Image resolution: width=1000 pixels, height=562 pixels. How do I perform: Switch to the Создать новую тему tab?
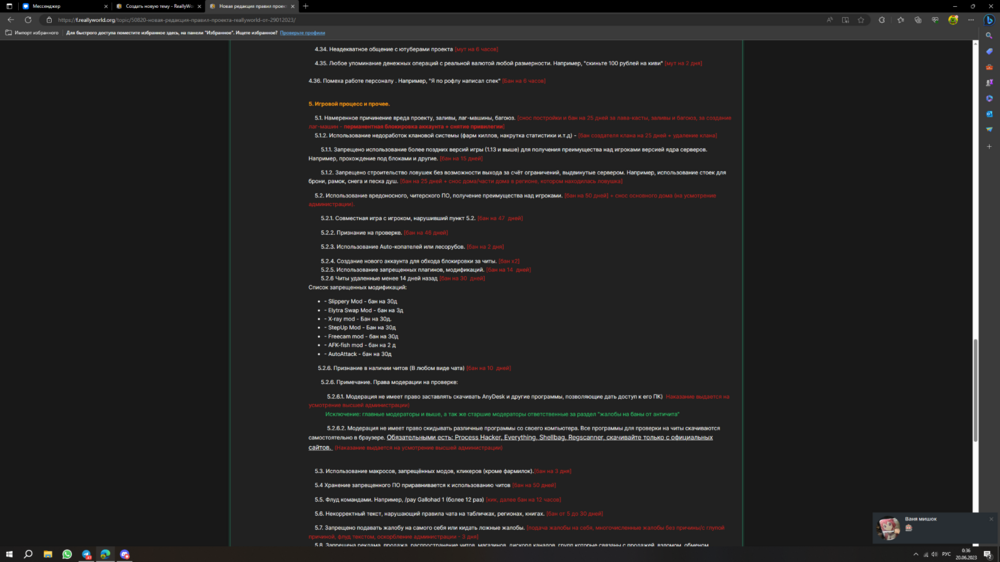coord(158,6)
